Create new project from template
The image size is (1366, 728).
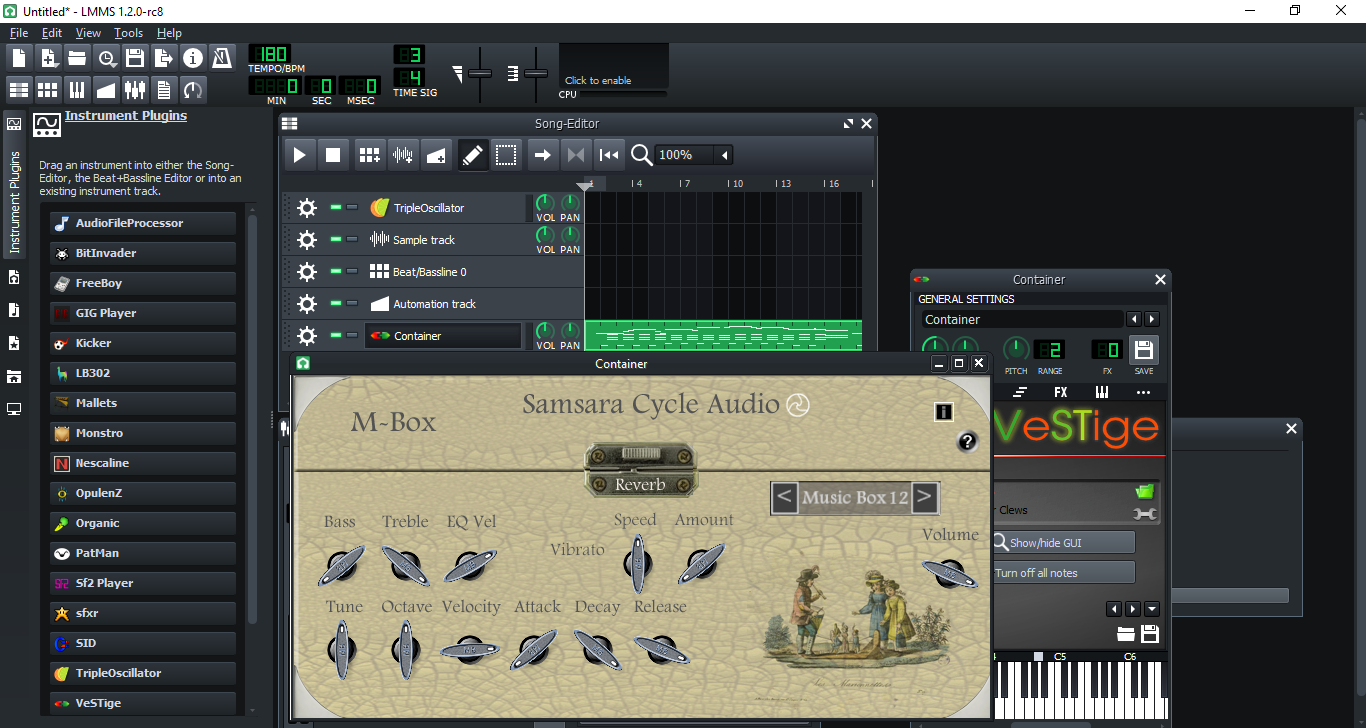(x=48, y=57)
